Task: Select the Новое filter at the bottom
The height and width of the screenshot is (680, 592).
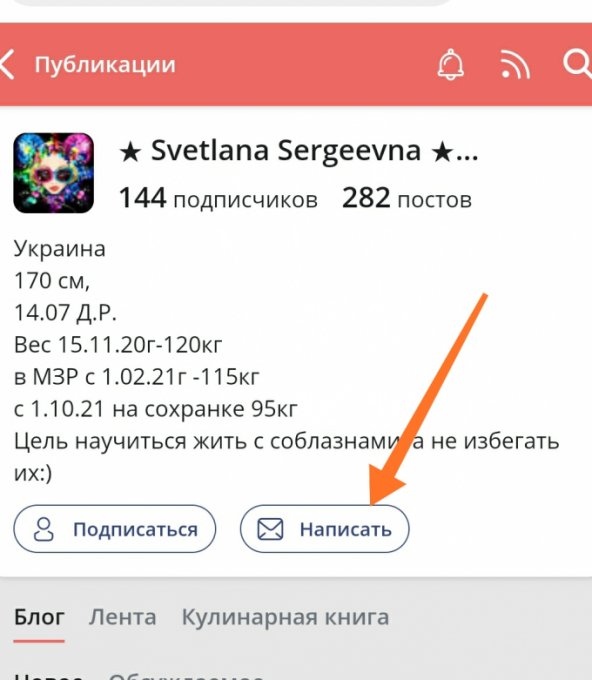Action: point(48,677)
